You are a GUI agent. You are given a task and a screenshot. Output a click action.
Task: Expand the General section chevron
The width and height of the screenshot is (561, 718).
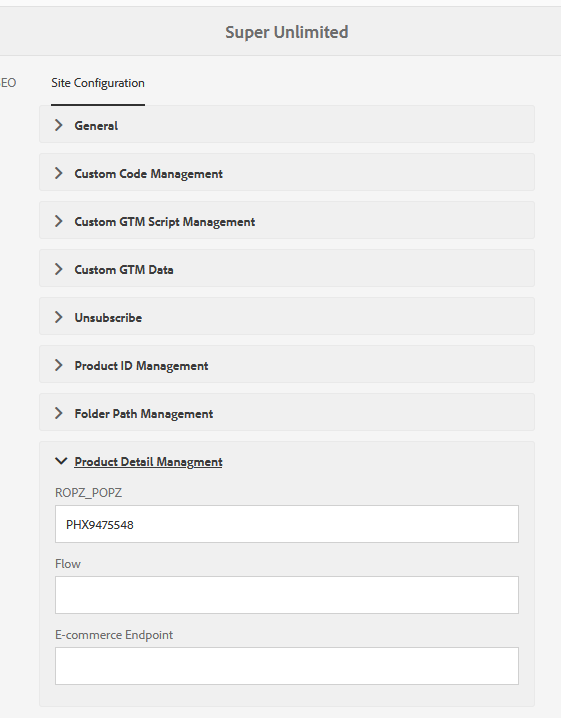point(59,125)
